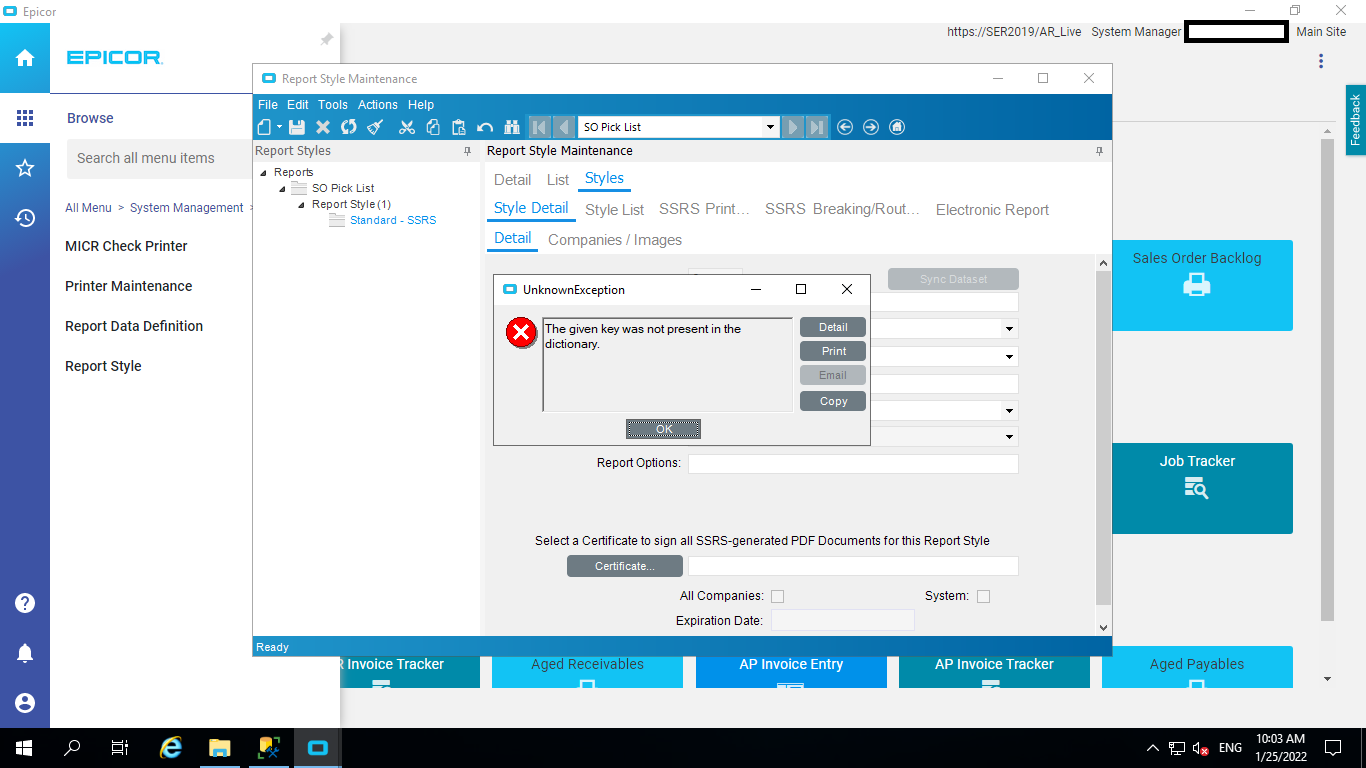Open the user profile sidebar icon
This screenshot has height=768, width=1366.
tap(25, 703)
